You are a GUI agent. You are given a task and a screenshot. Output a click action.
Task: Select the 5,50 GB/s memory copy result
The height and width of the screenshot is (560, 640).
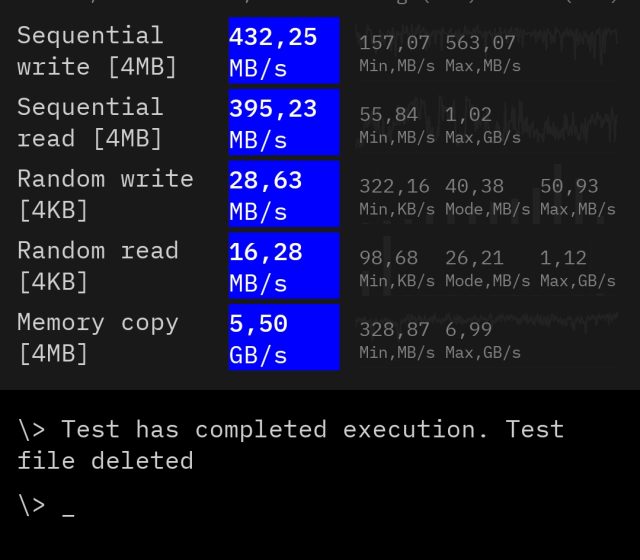[x=283, y=338]
